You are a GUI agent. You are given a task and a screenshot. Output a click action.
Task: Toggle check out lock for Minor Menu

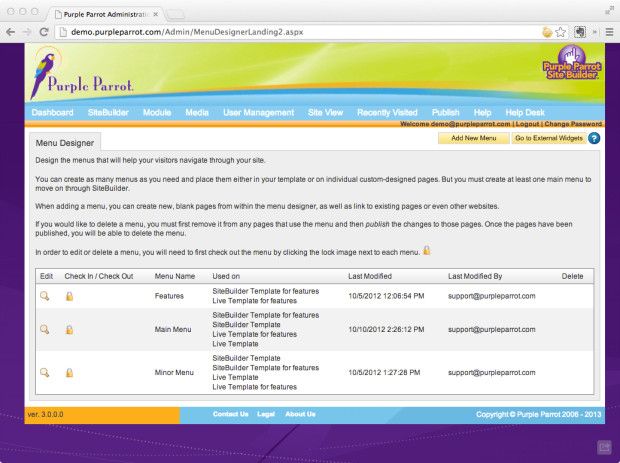[x=69, y=372]
